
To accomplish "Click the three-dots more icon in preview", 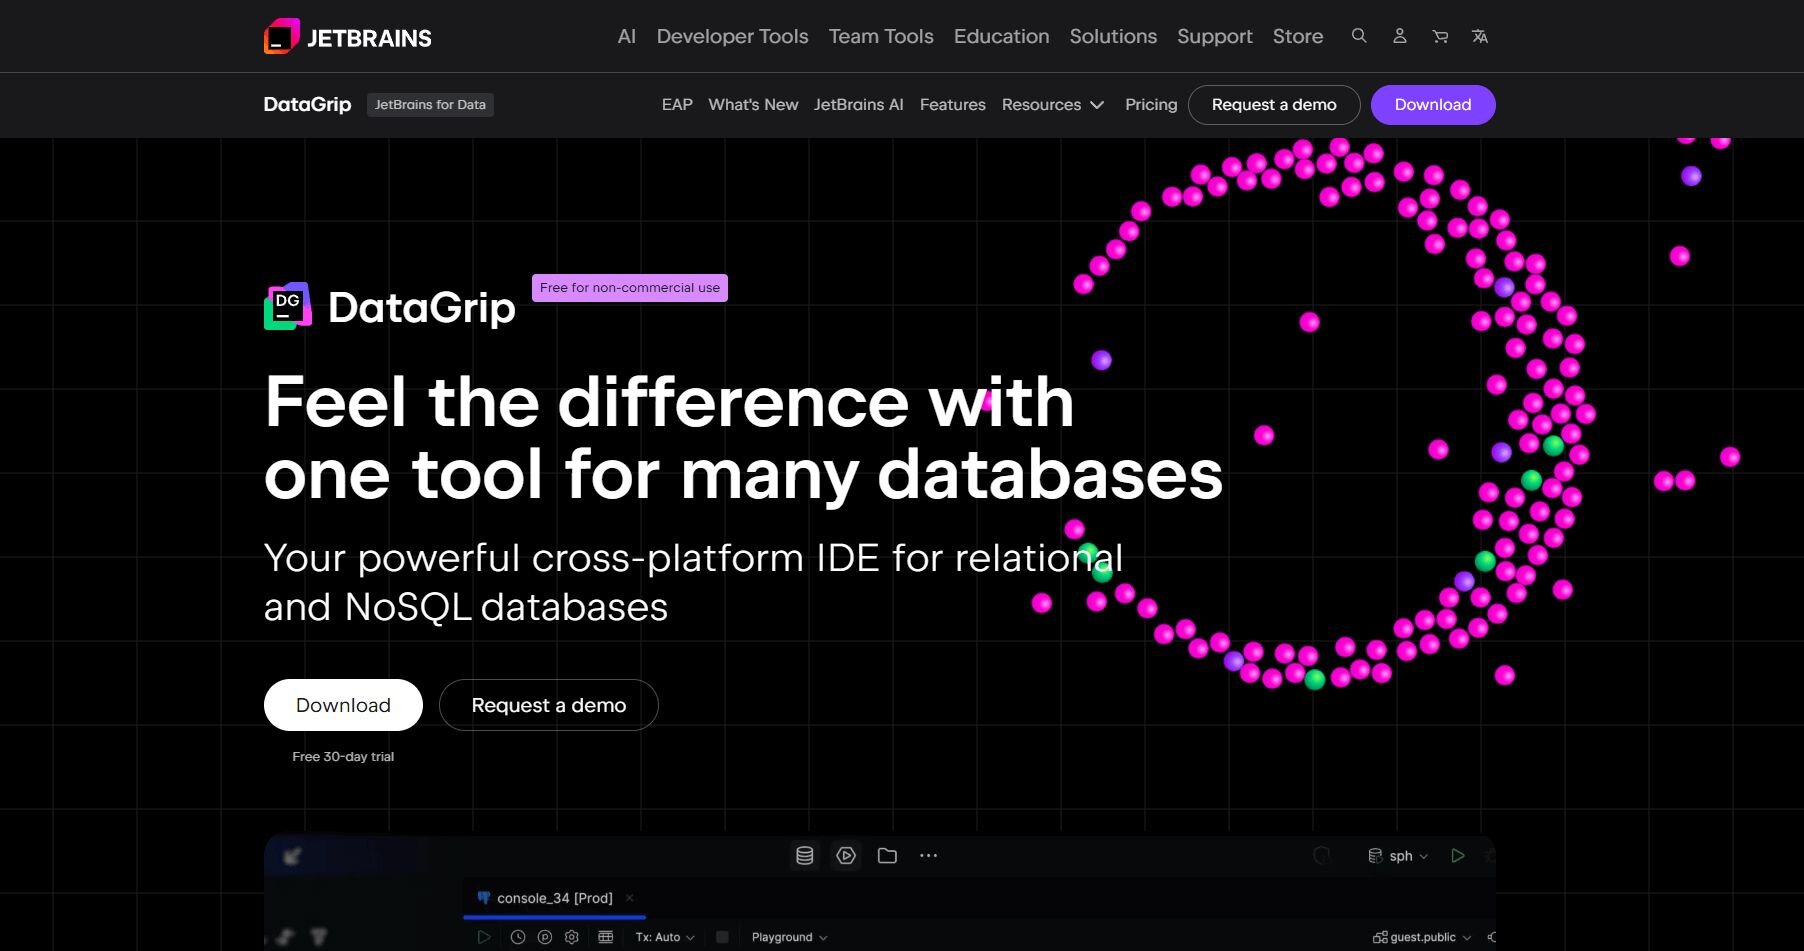I will (929, 856).
